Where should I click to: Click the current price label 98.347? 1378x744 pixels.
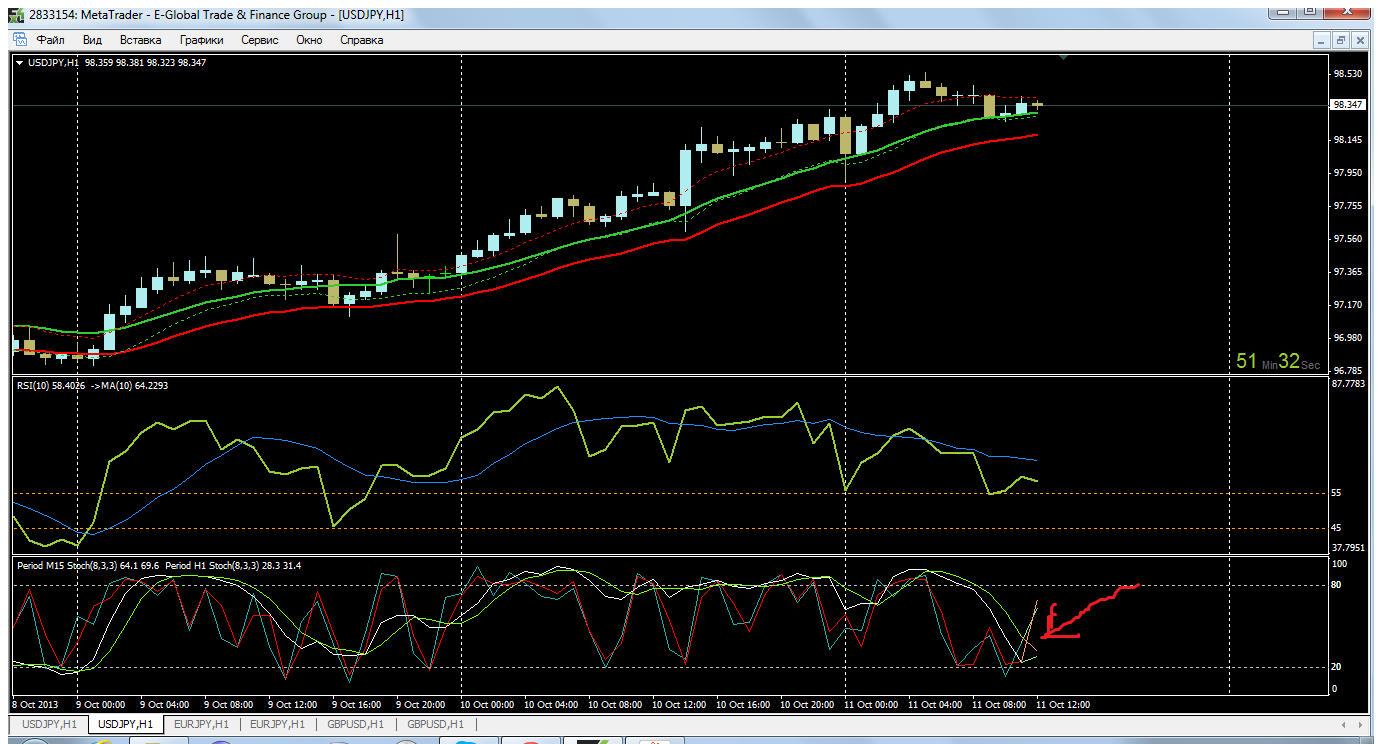point(1348,104)
